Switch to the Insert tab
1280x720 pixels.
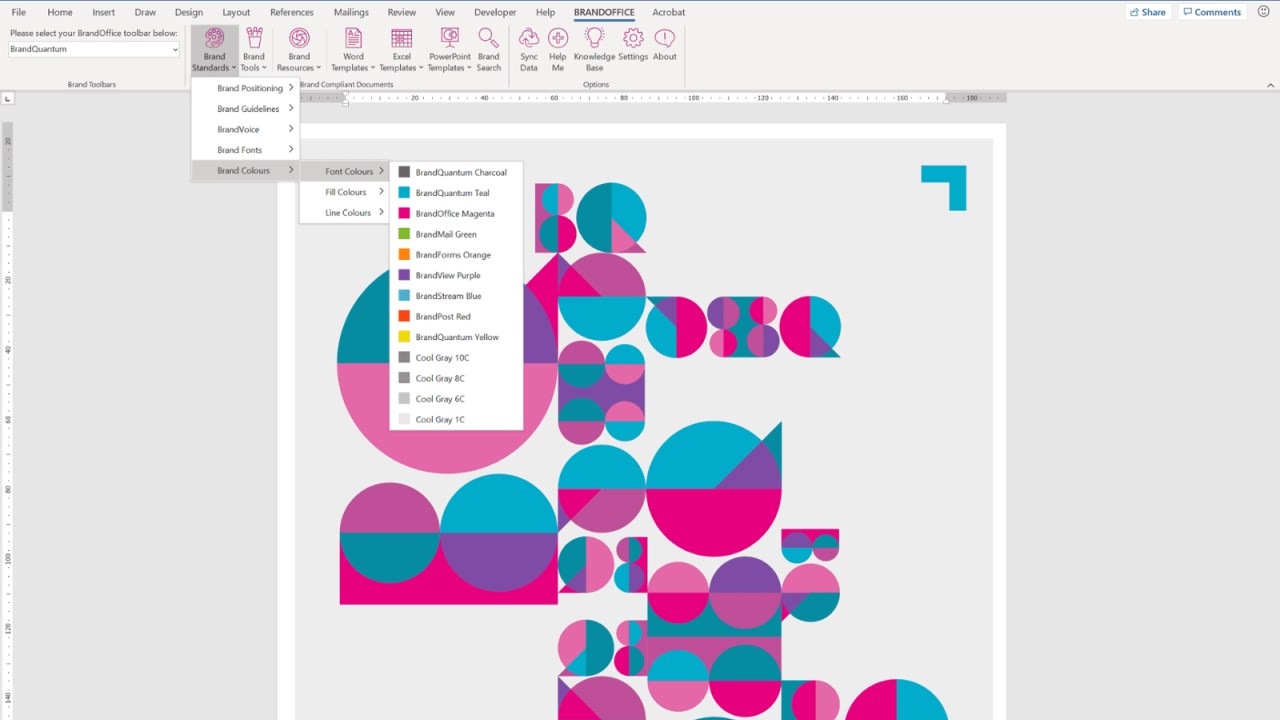103,12
